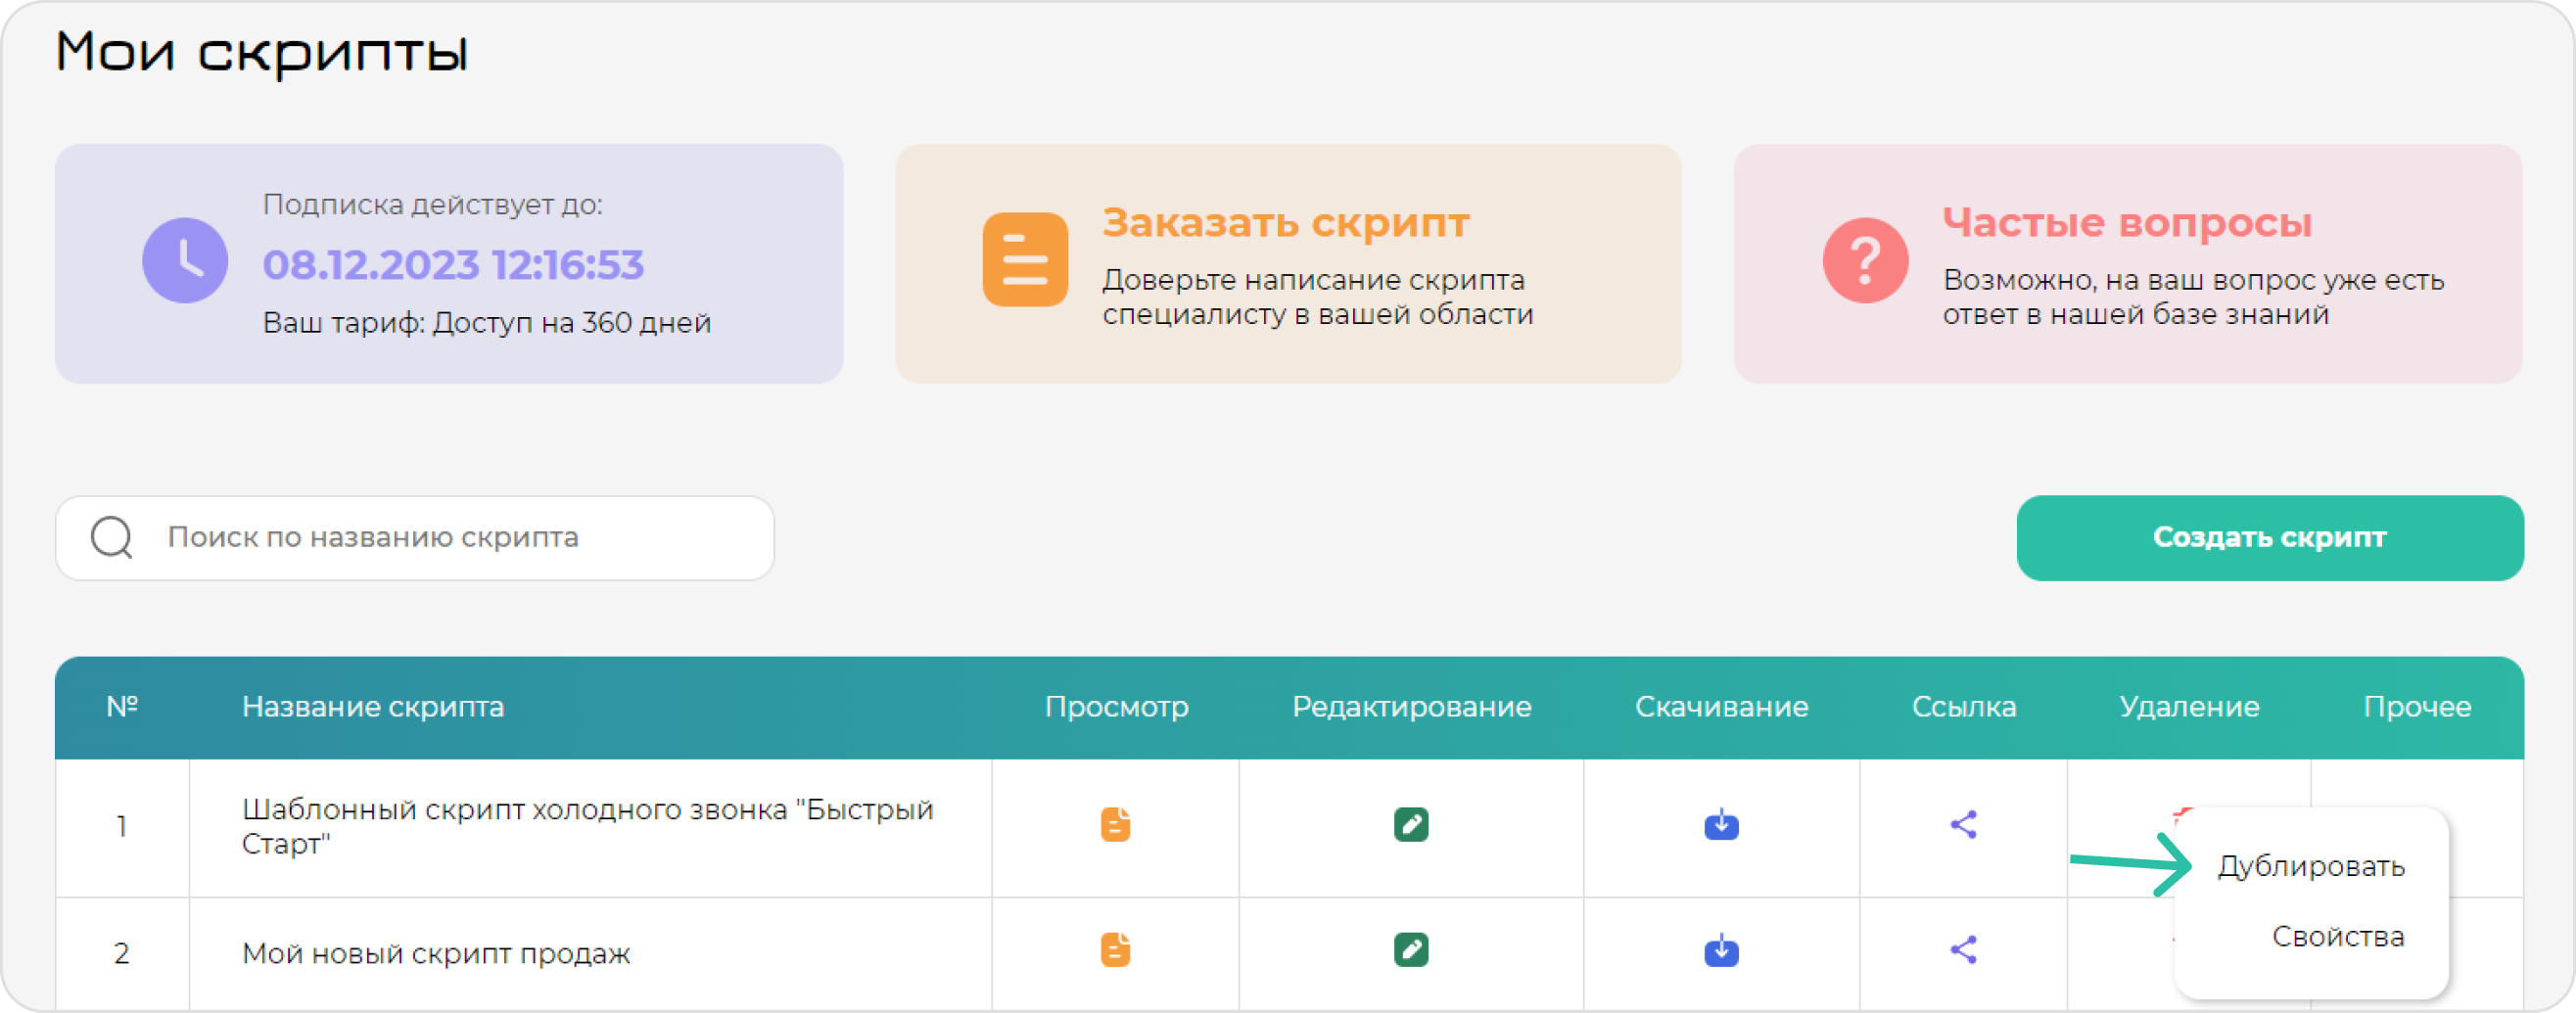
Task: Go to Частые вопросы knowledge base
Action: coord(2126,223)
